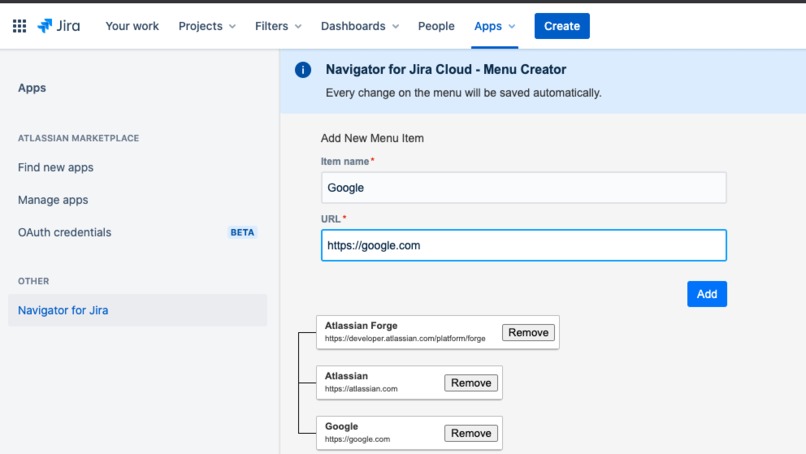Open Manage apps in sidebar
This screenshot has width=806, height=454.
click(53, 199)
